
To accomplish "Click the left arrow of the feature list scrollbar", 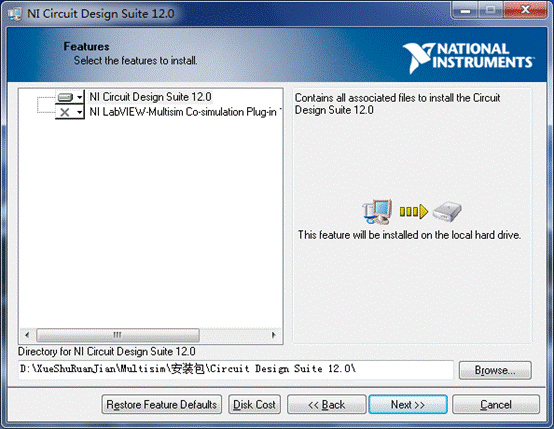I will pos(27,335).
